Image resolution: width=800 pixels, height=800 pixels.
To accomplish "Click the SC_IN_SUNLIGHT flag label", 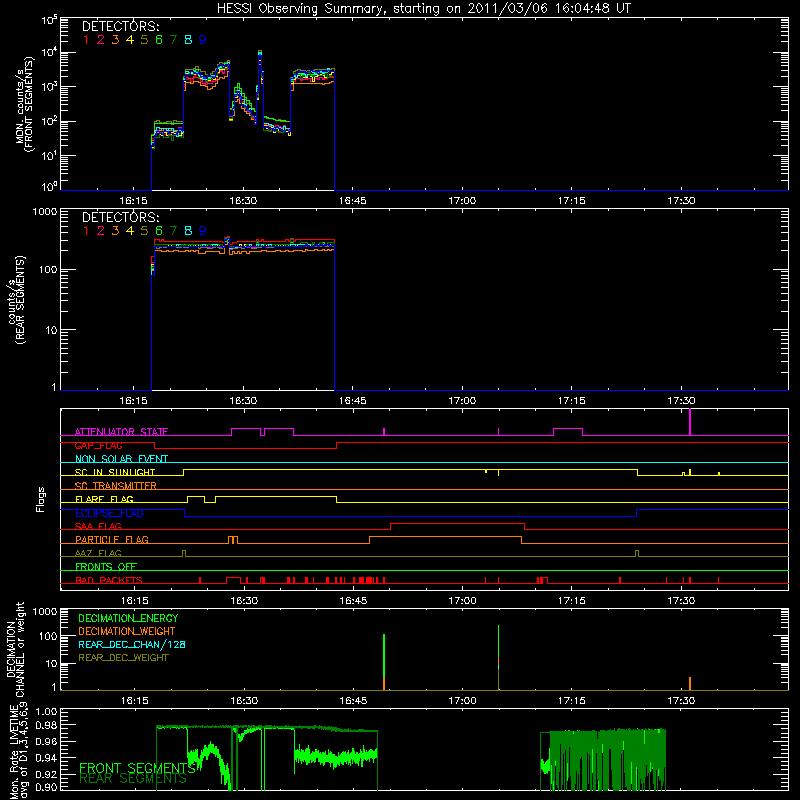I will pos(115,472).
